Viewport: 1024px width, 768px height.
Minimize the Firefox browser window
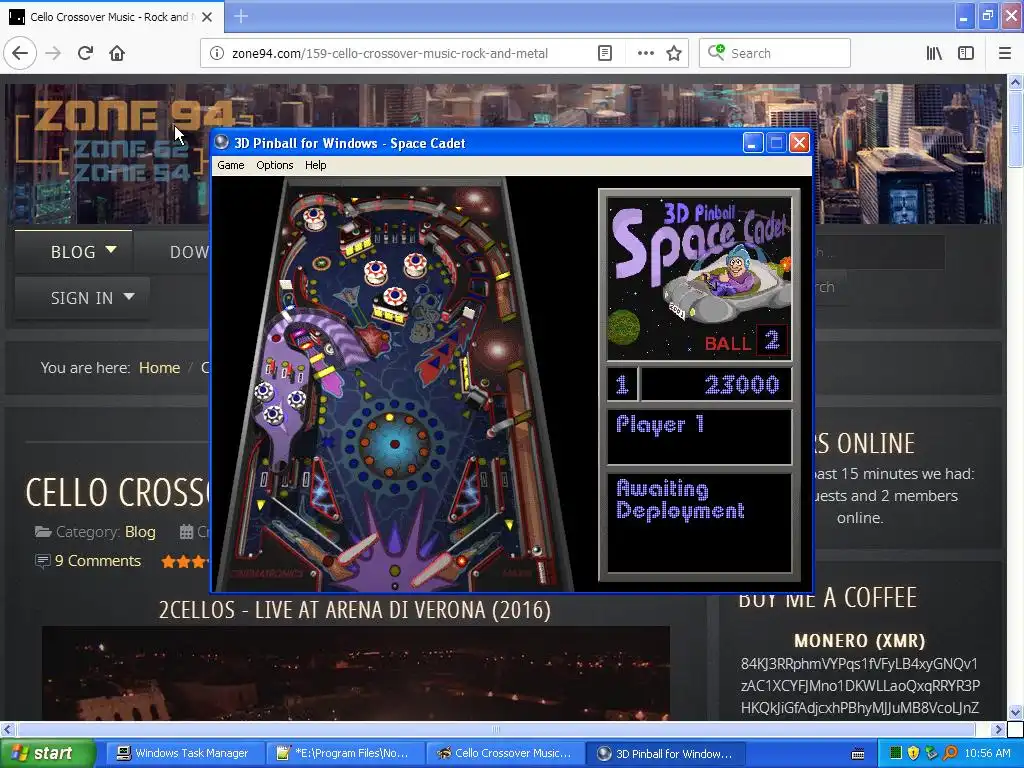tap(964, 16)
